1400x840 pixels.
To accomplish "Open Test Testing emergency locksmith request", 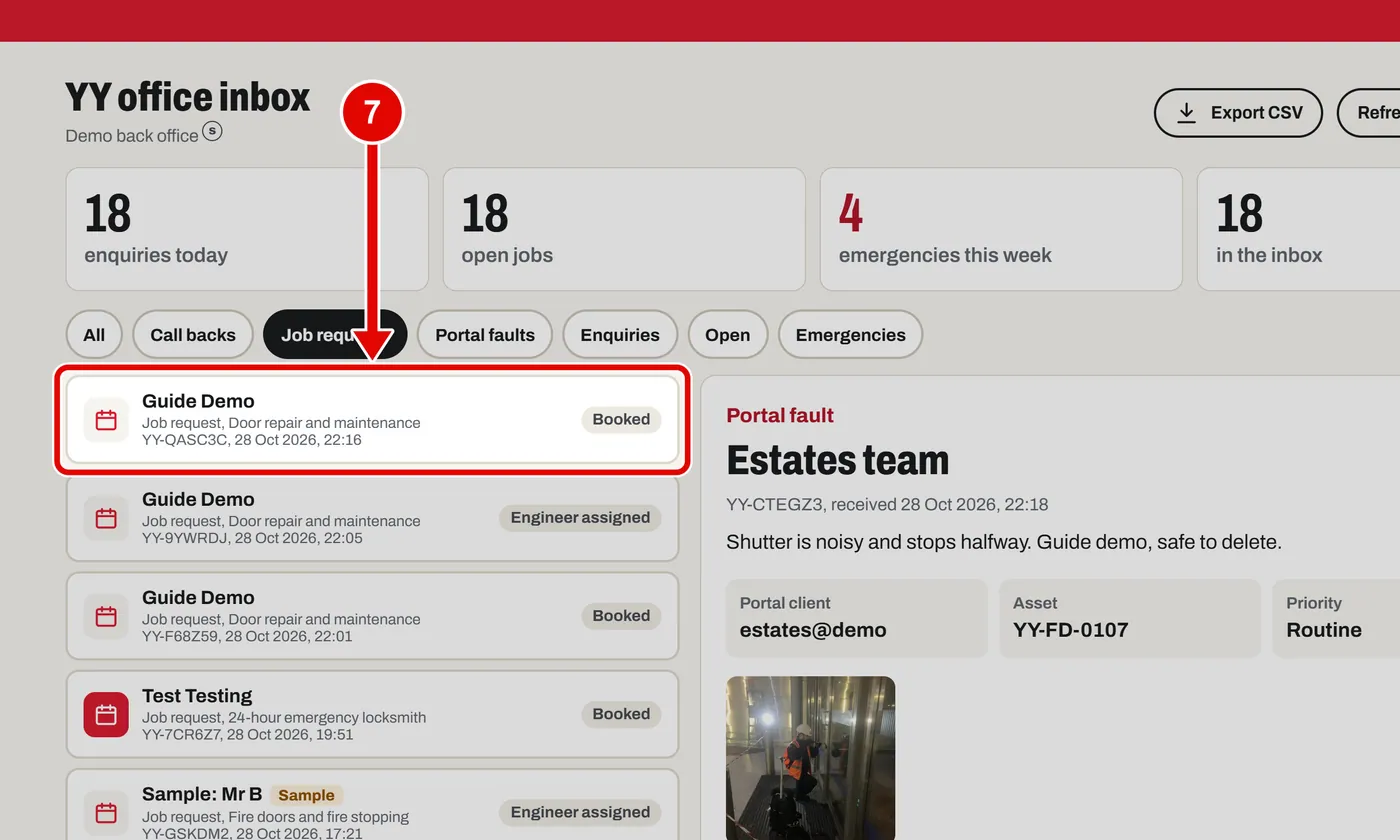I will 372,714.
